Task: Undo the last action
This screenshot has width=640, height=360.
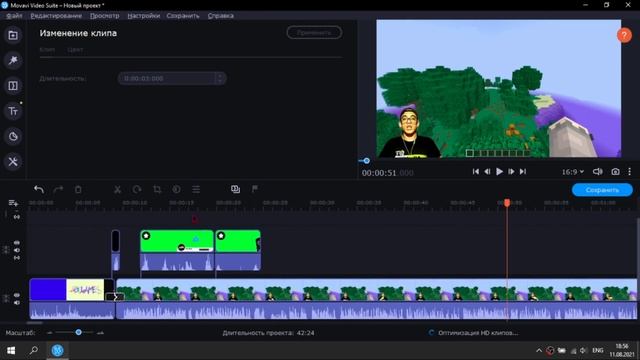Action: [39, 189]
